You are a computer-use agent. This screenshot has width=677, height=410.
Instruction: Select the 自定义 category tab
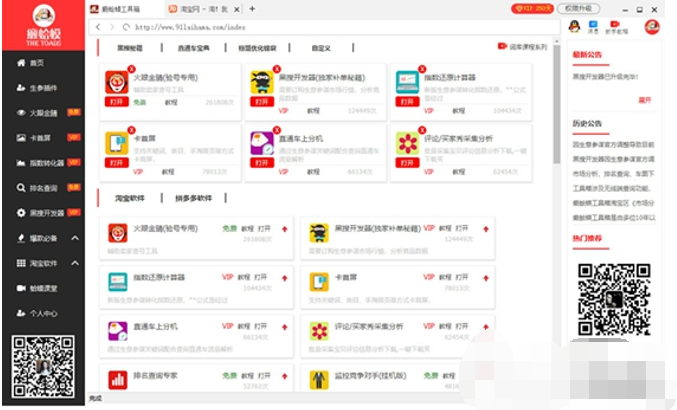pyautogui.click(x=321, y=48)
